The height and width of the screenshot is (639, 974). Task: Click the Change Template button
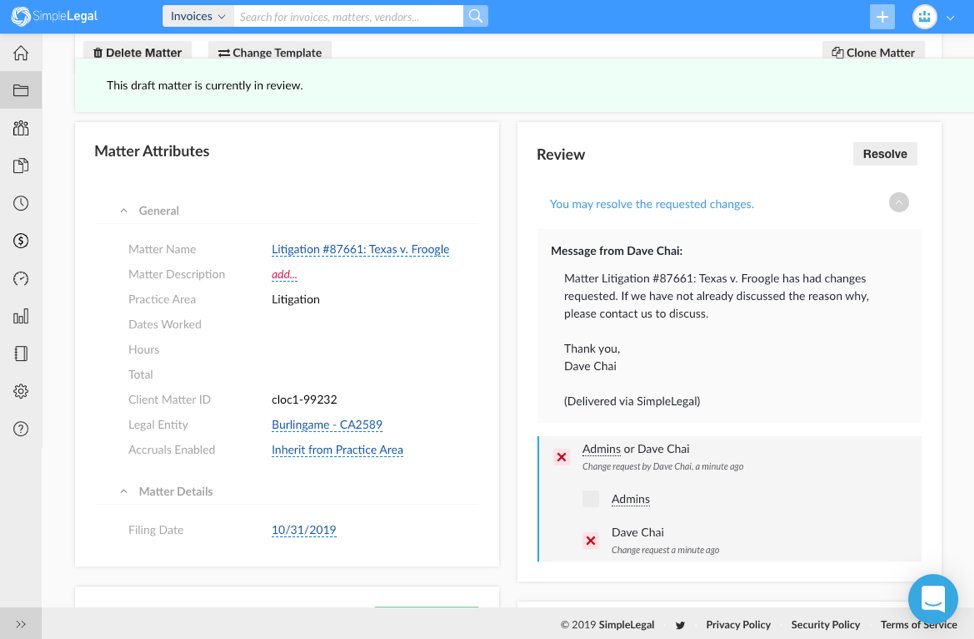coord(270,52)
